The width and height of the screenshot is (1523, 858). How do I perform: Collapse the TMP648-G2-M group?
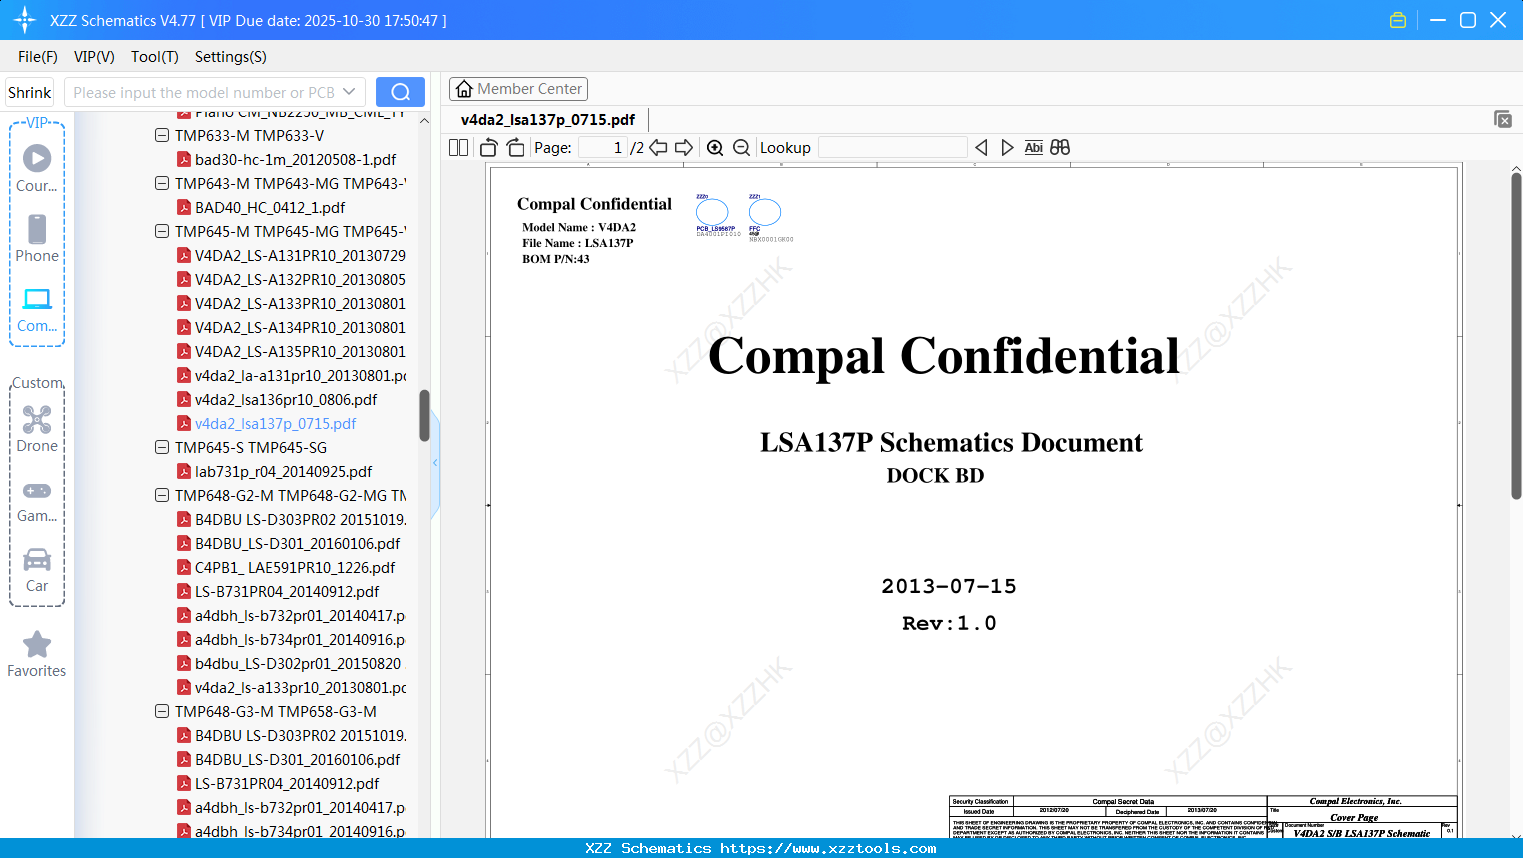[x=162, y=495]
